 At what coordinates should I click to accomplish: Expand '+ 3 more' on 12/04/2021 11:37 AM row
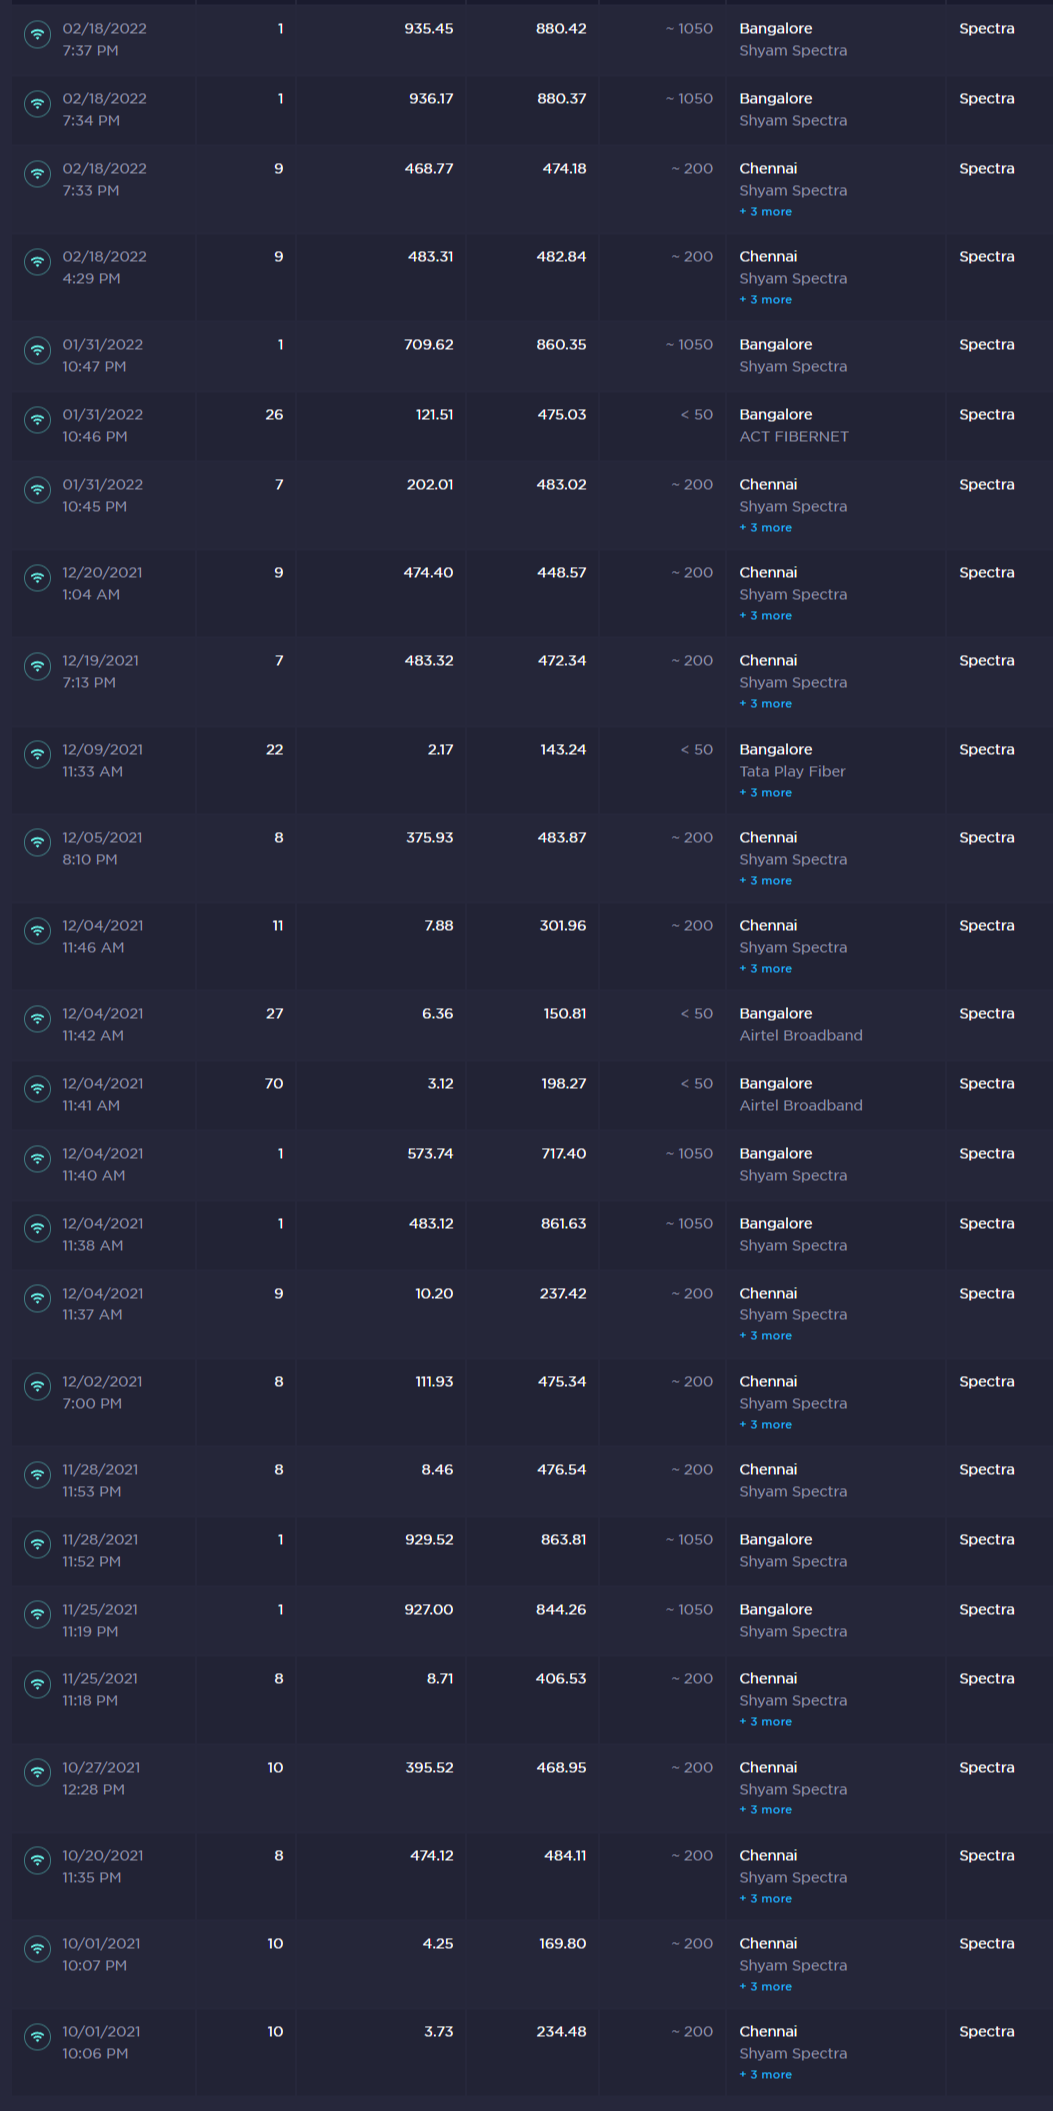tap(765, 1336)
